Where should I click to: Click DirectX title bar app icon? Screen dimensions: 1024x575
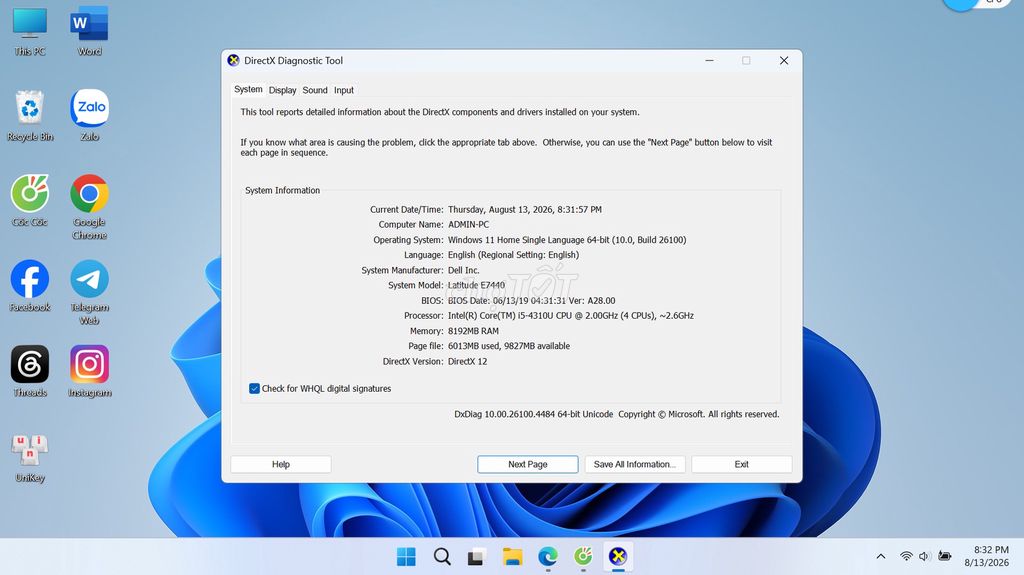[x=233, y=60]
